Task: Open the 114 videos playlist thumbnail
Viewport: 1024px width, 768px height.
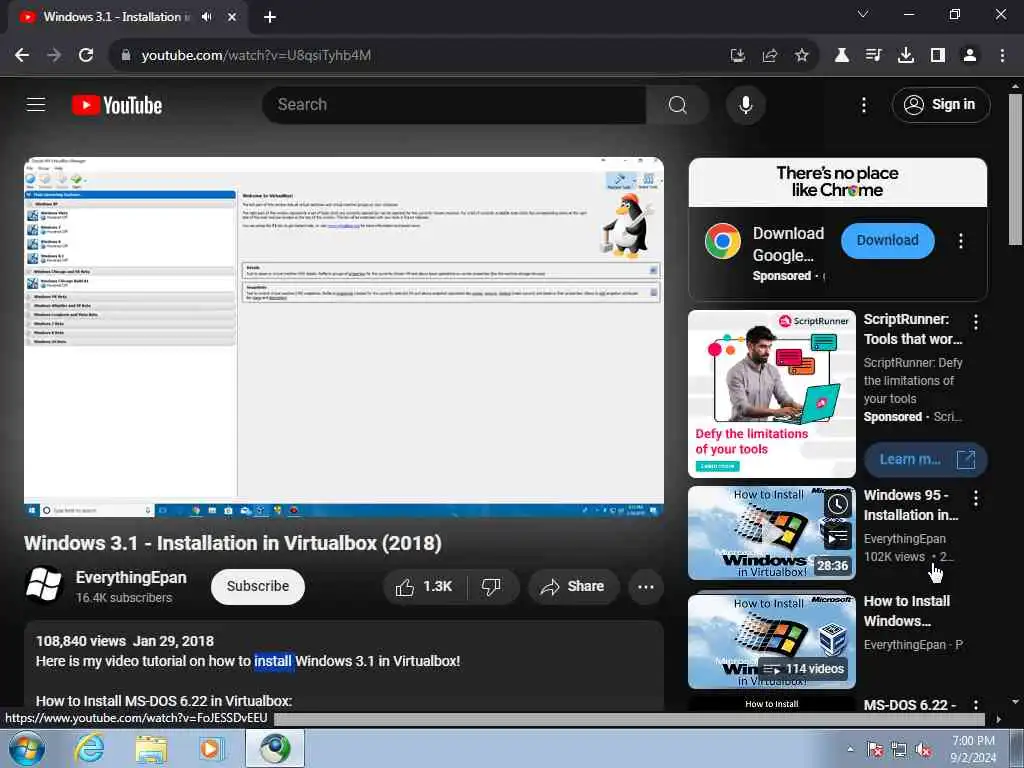Action: 772,641
